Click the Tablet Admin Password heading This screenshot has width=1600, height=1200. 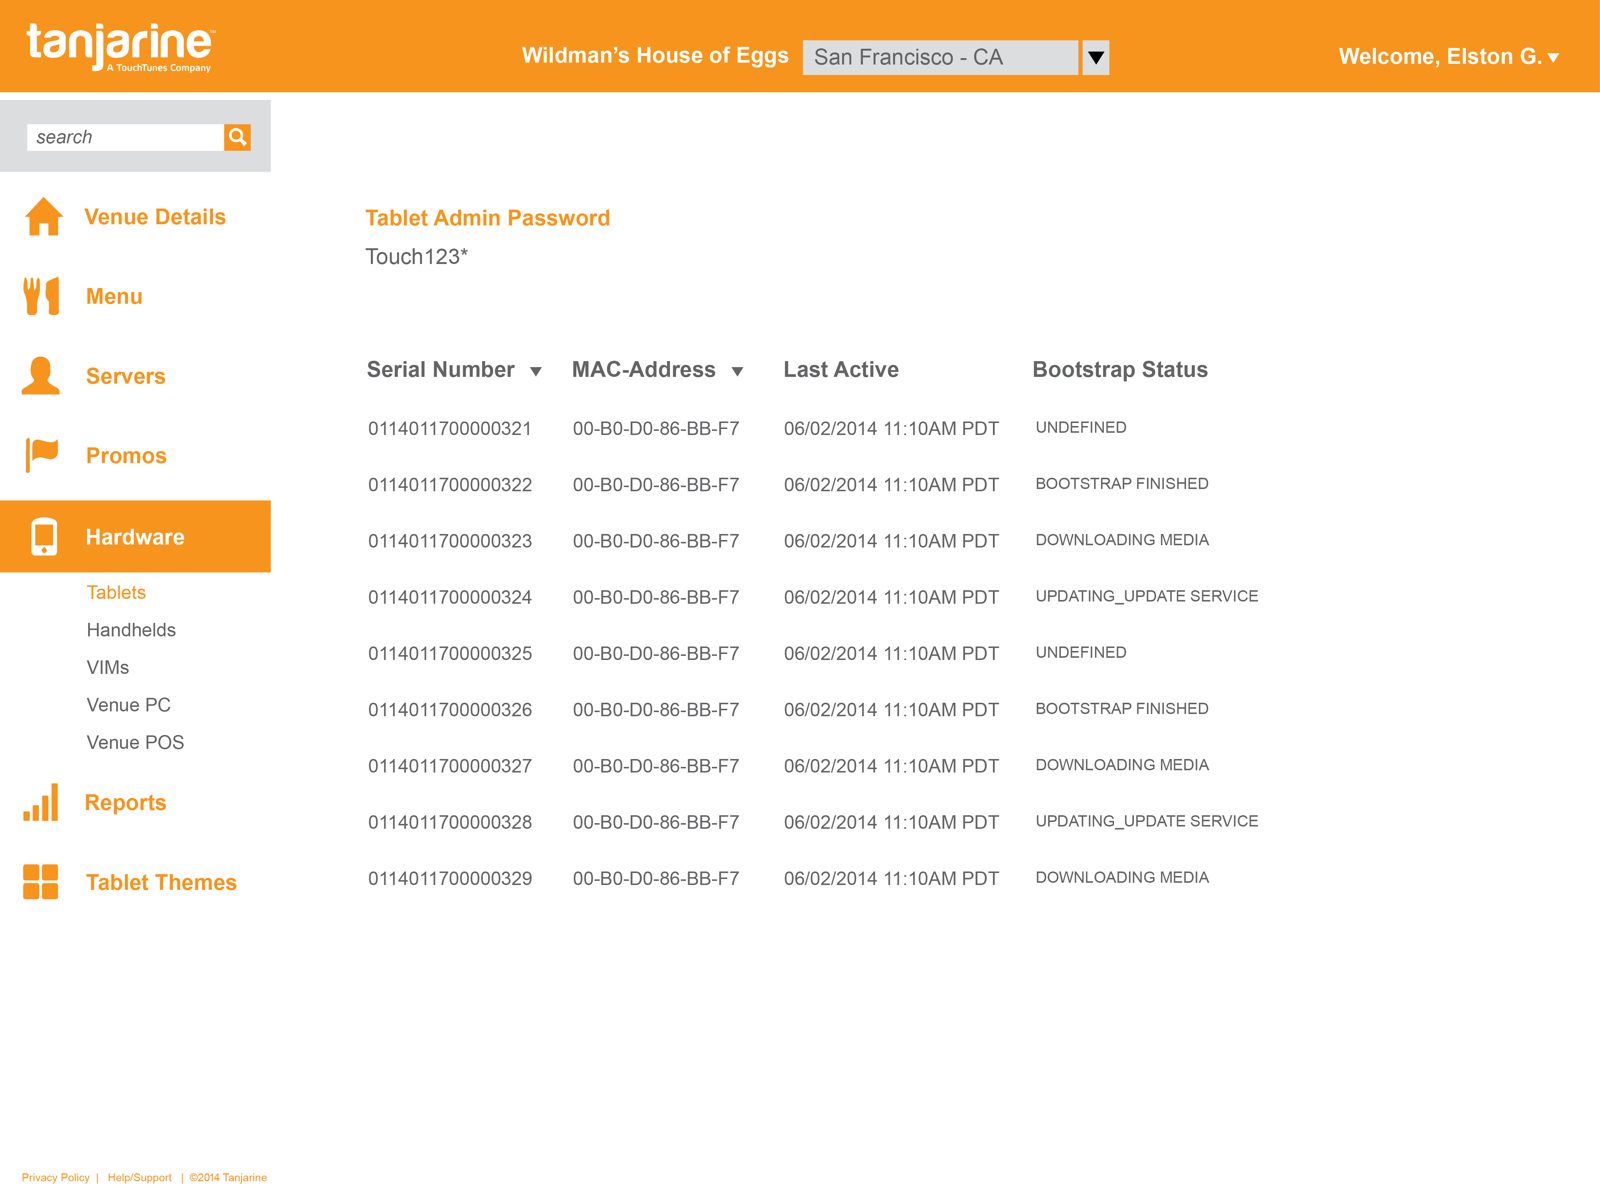point(487,218)
